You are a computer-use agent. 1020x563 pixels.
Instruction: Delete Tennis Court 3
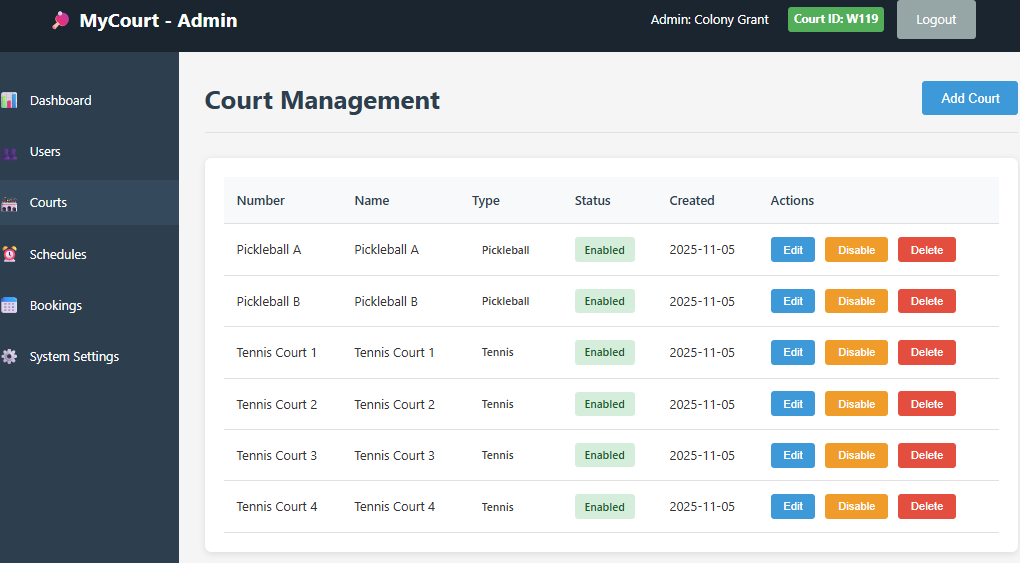[x=927, y=455]
